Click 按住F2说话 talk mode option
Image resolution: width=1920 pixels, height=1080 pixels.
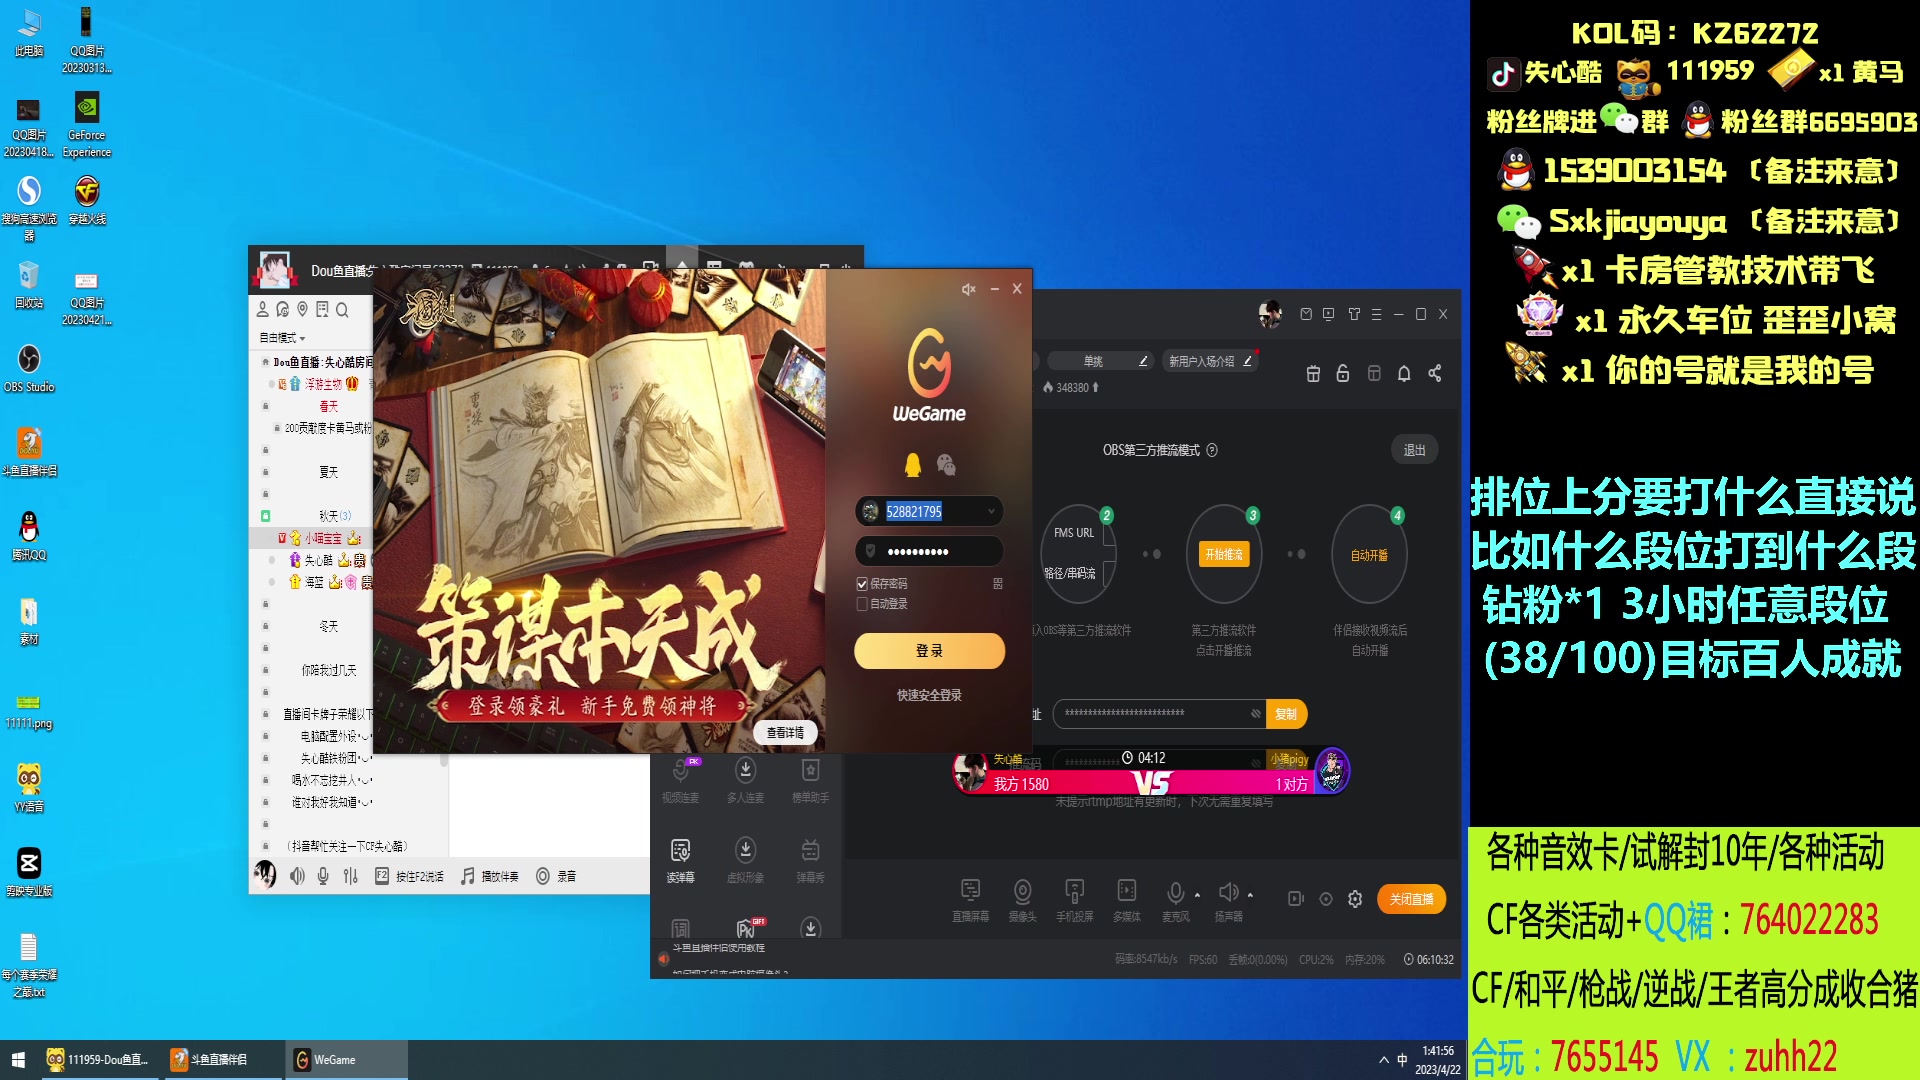(409, 876)
